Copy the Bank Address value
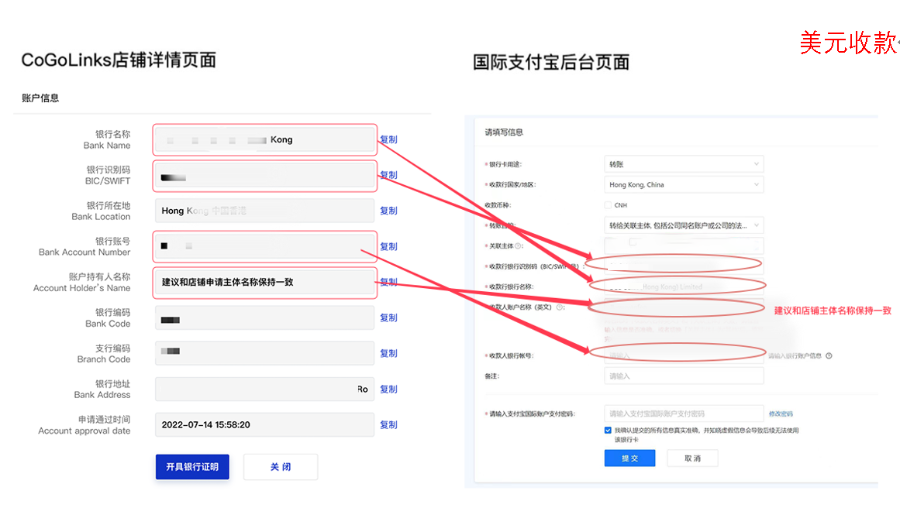900x532 pixels. [x=388, y=389]
